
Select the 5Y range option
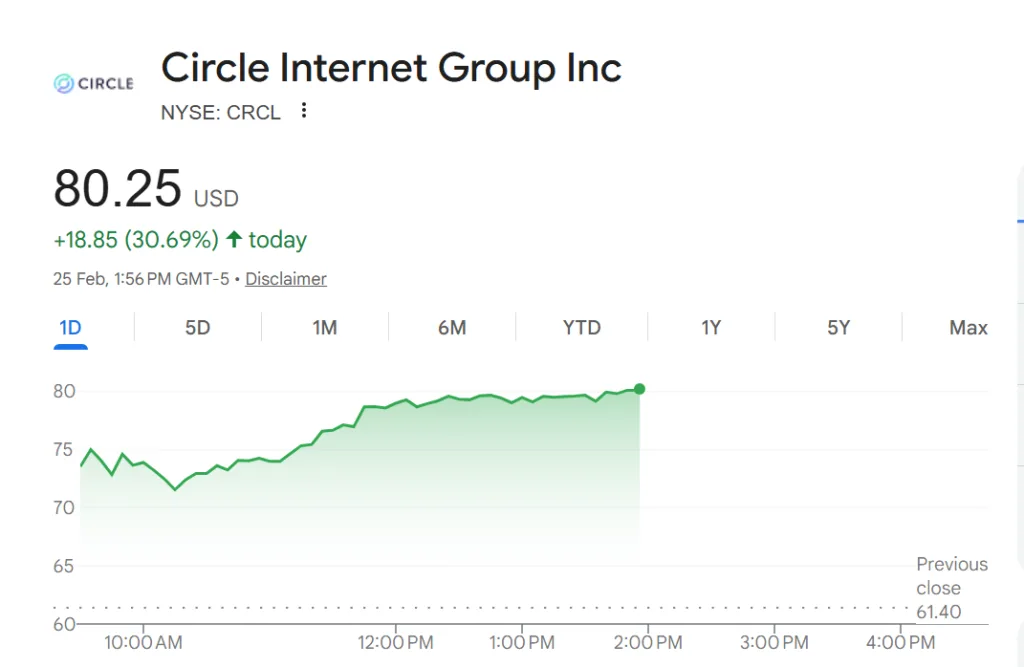(x=838, y=327)
